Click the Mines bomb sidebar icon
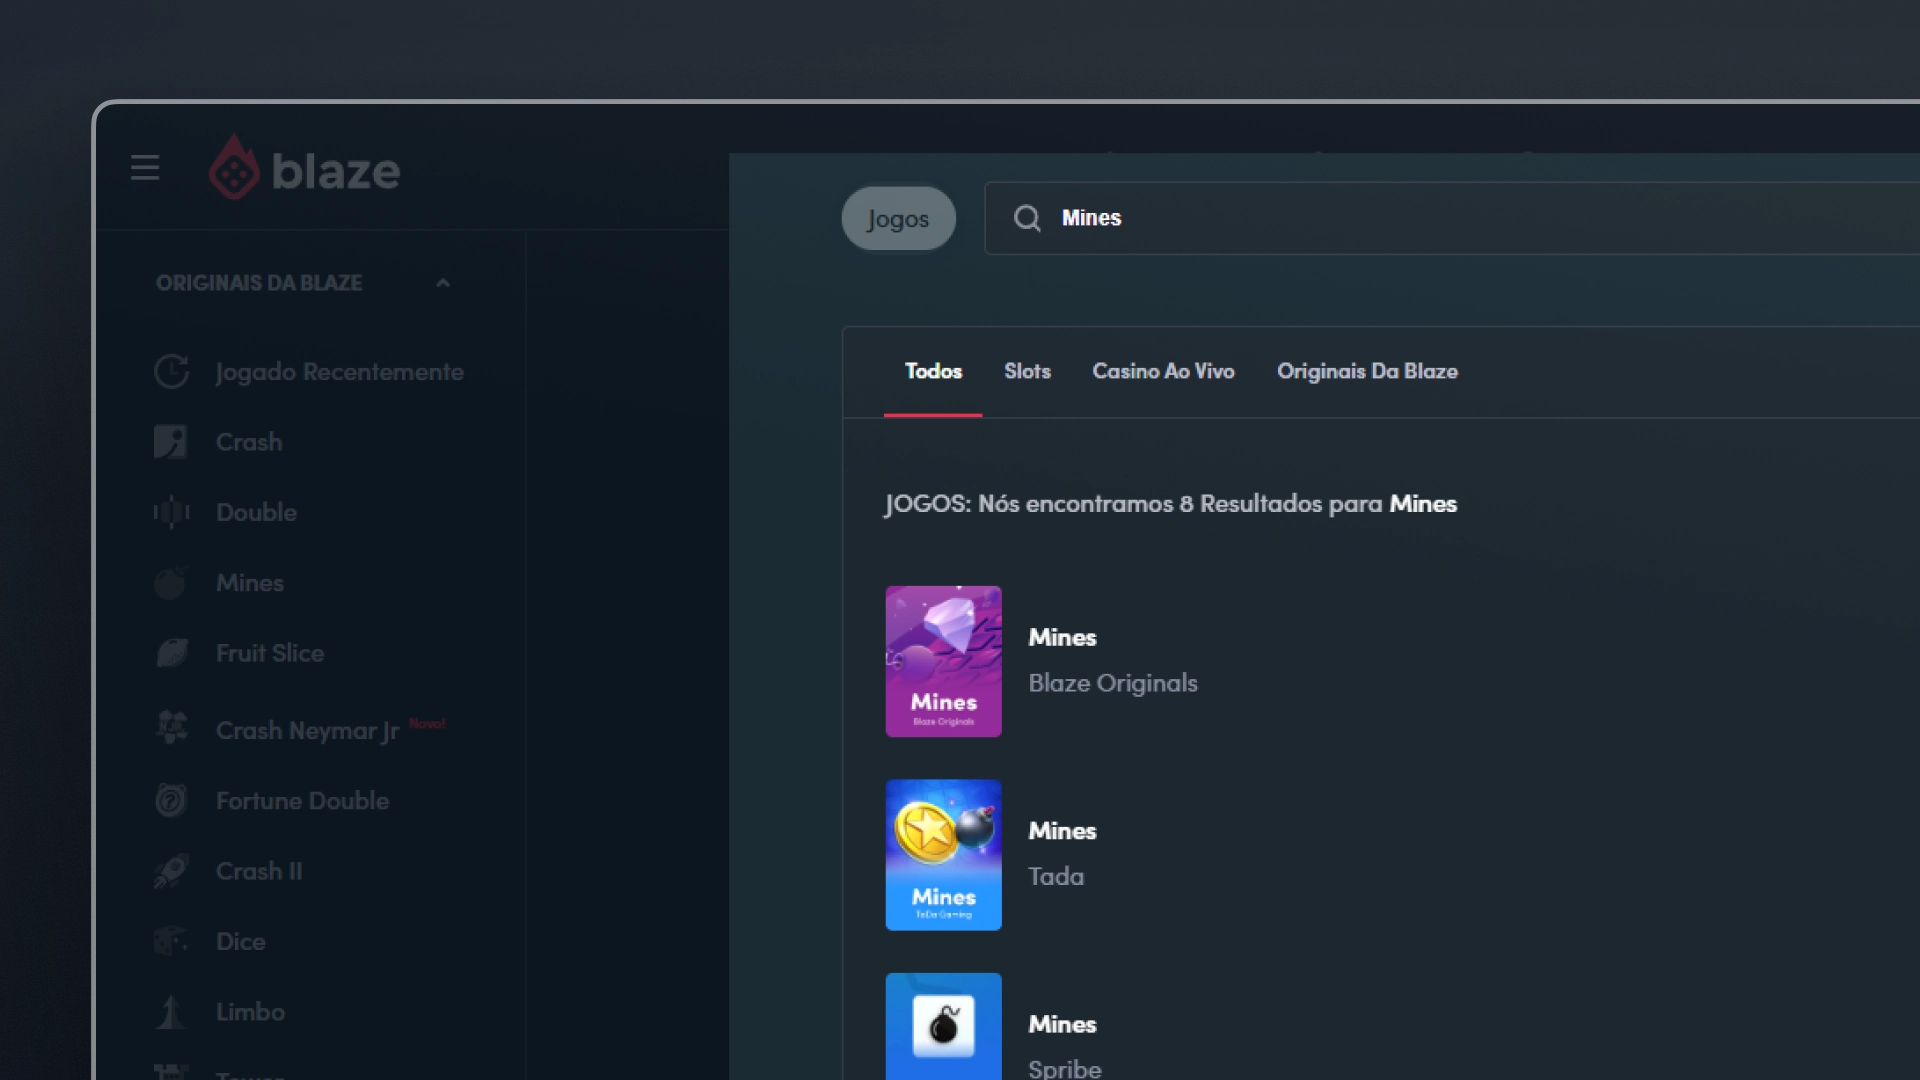Screen dimensions: 1920x1080 [171, 582]
